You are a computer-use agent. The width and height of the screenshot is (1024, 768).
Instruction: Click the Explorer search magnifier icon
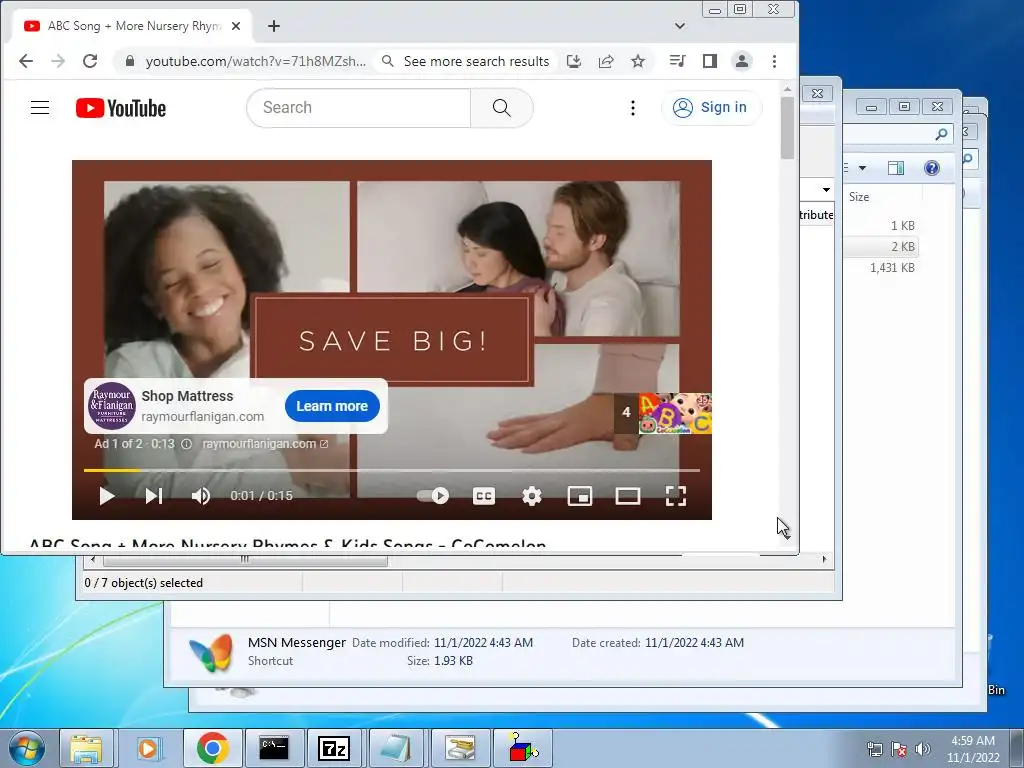[x=941, y=134]
